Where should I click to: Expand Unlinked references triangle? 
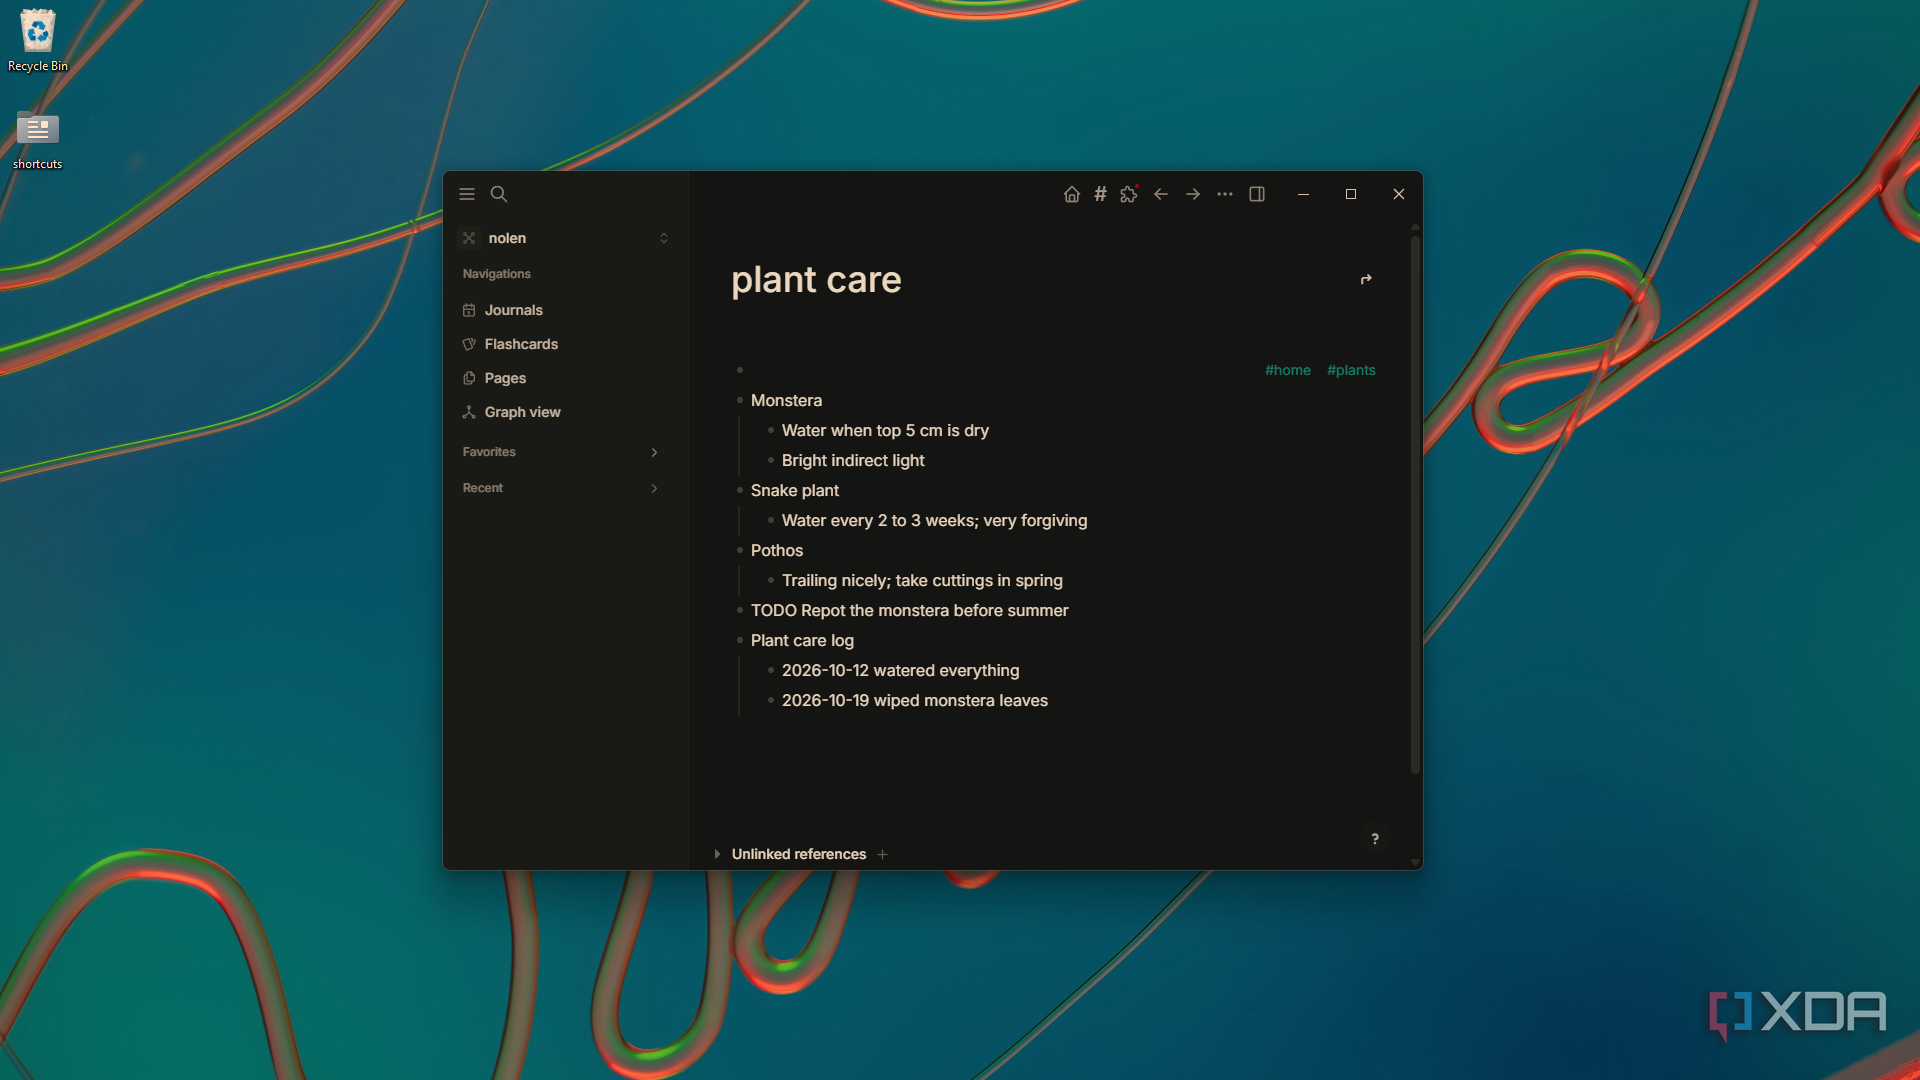tap(717, 854)
